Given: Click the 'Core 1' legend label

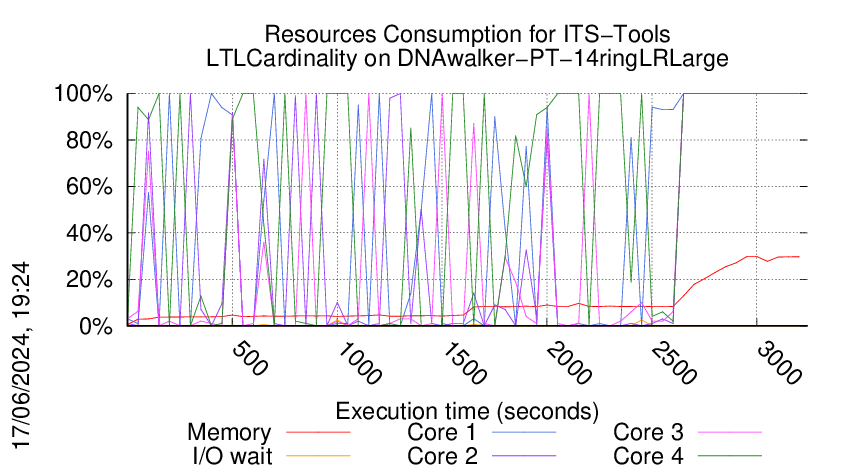Looking at the screenshot, I should (442, 432).
